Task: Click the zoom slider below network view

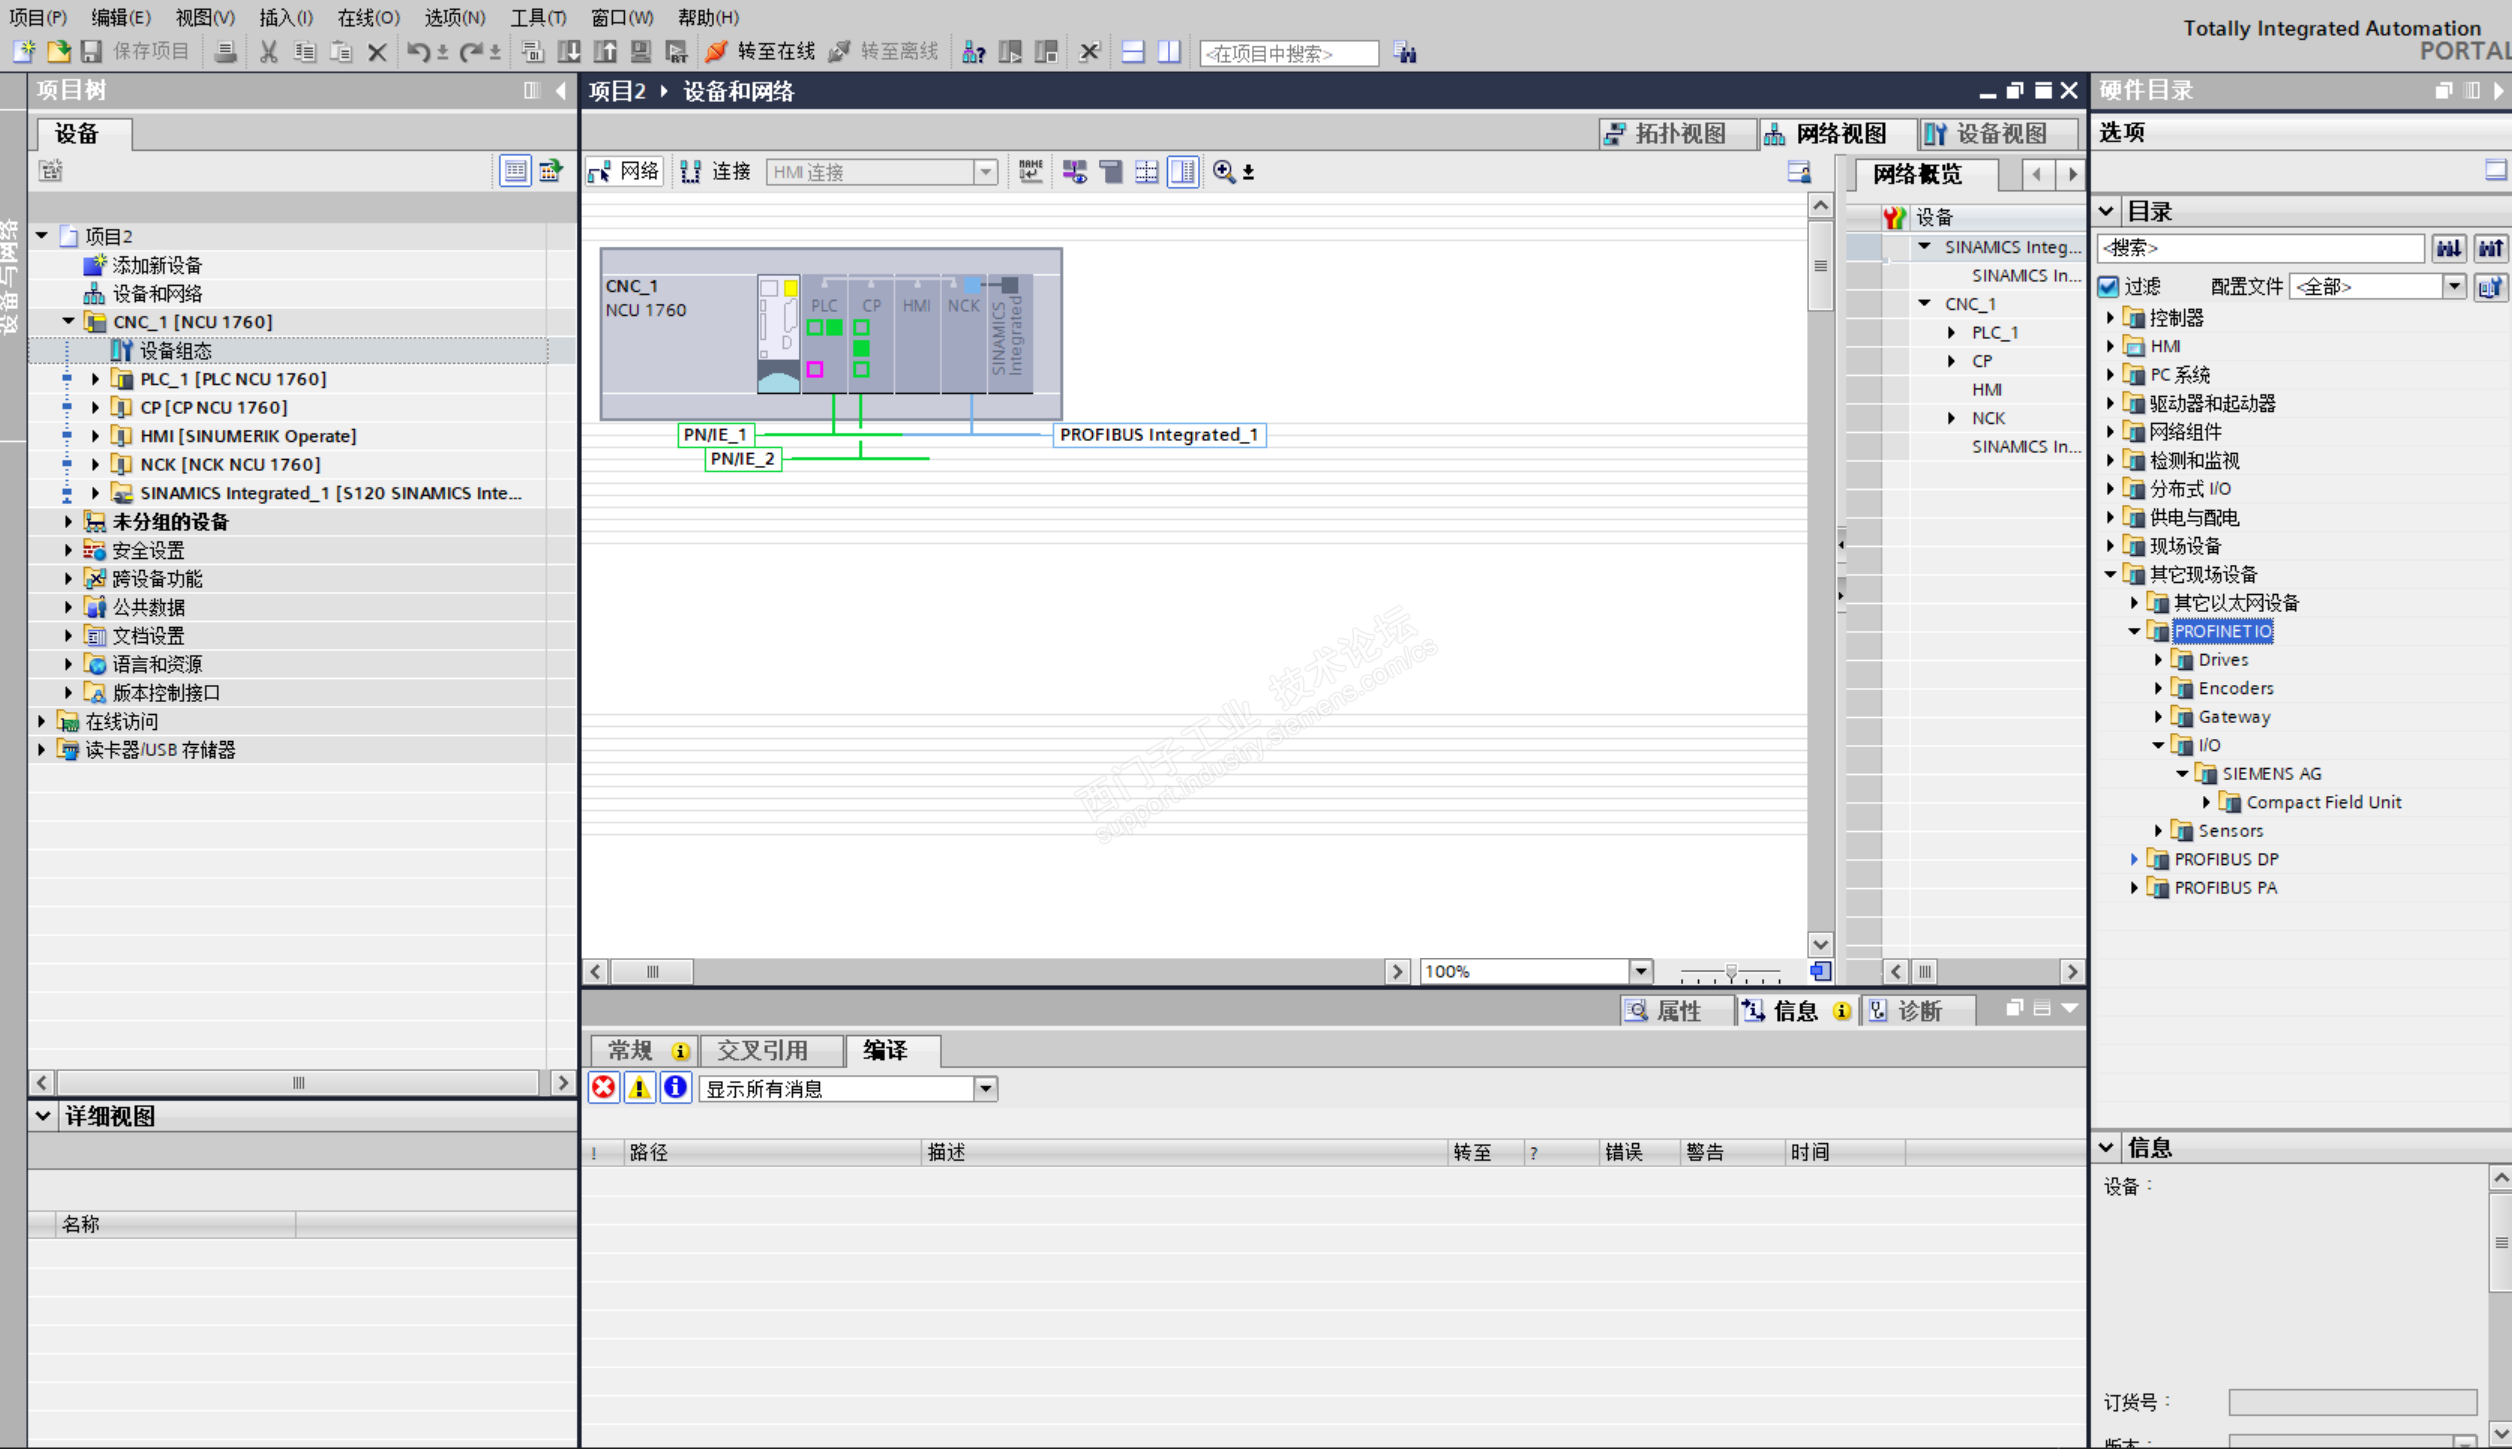Action: tap(1730, 972)
